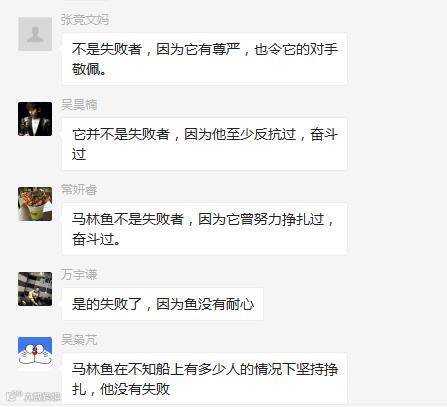The image size is (447, 407).
Task: Select the message about 反抗过，奋斗过
Action: tap(204, 144)
